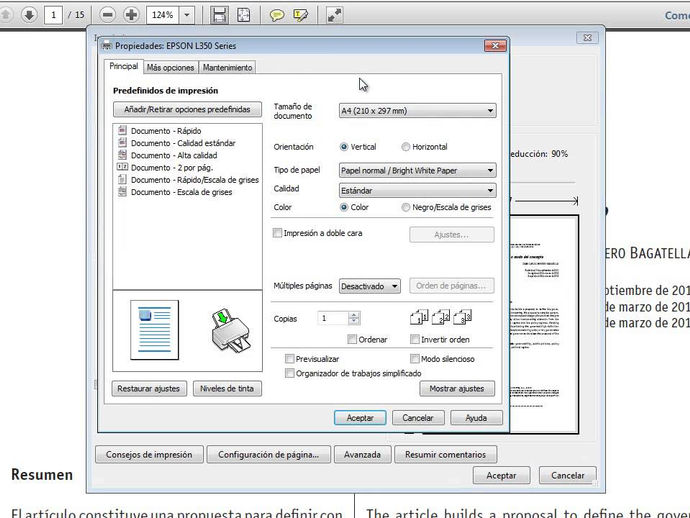Switch to the Más opciones tab

170,68
